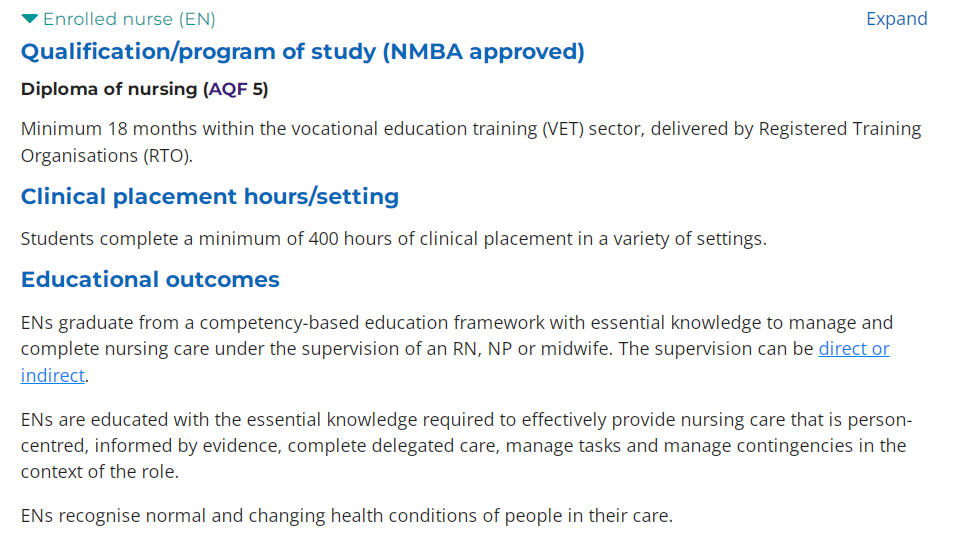
Task: Open the 'direct or' supervision hyperlink
Action: point(854,348)
